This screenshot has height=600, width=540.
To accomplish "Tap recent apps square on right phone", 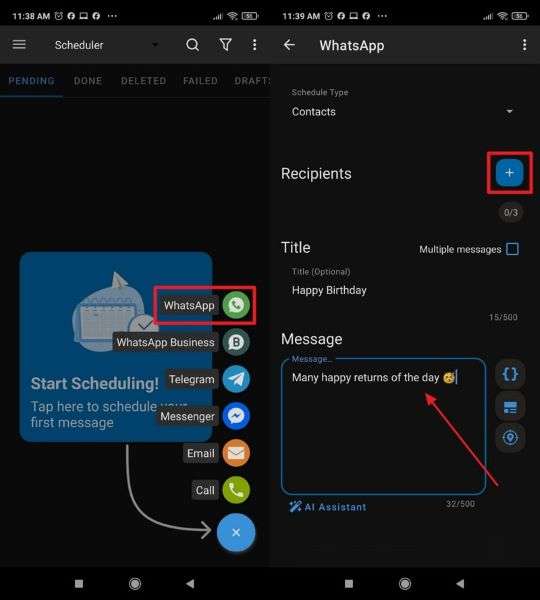I will [x=349, y=584].
